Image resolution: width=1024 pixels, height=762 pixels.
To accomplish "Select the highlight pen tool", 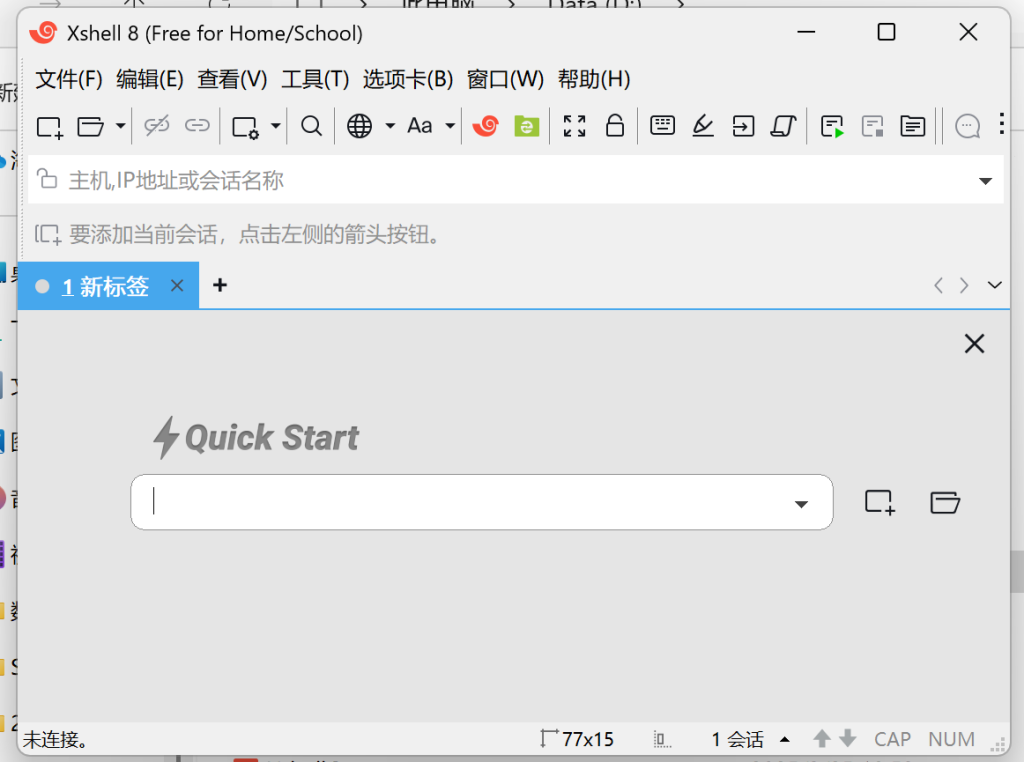I will coord(702,126).
